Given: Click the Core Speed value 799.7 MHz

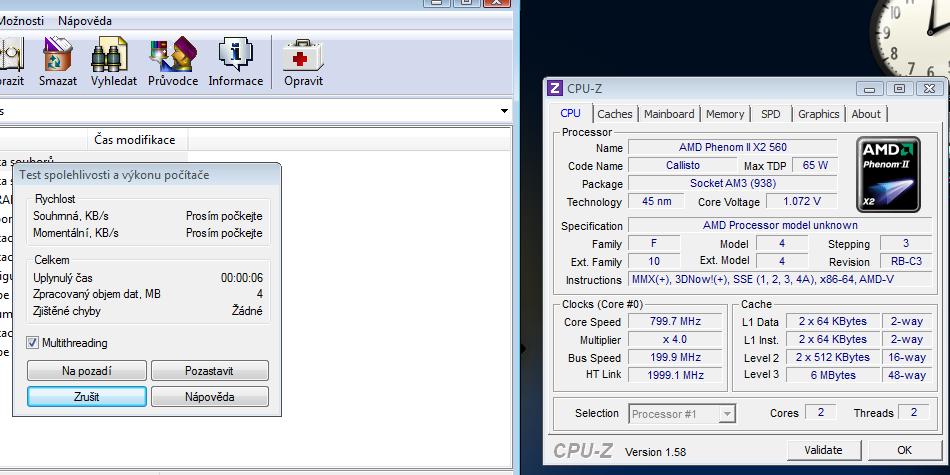Looking at the screenshot, I should [x=675, y=322].
